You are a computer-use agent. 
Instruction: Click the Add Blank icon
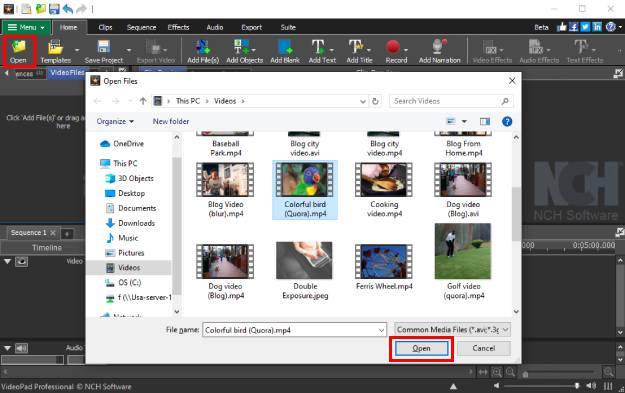pyautogui.click(x=285, y=47)
